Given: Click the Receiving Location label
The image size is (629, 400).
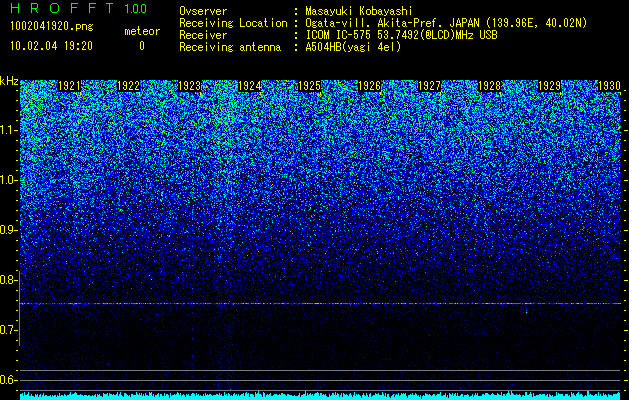Looking at the screenshot, I should click(233, 23).
